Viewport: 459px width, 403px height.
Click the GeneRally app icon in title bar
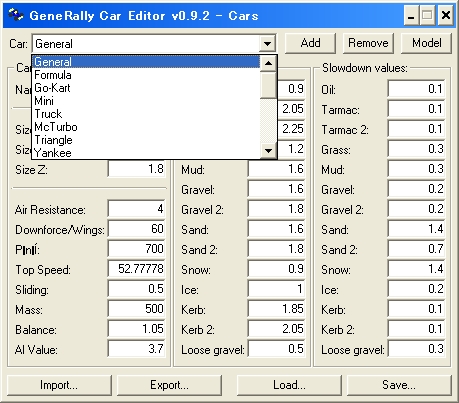[15, 15]
